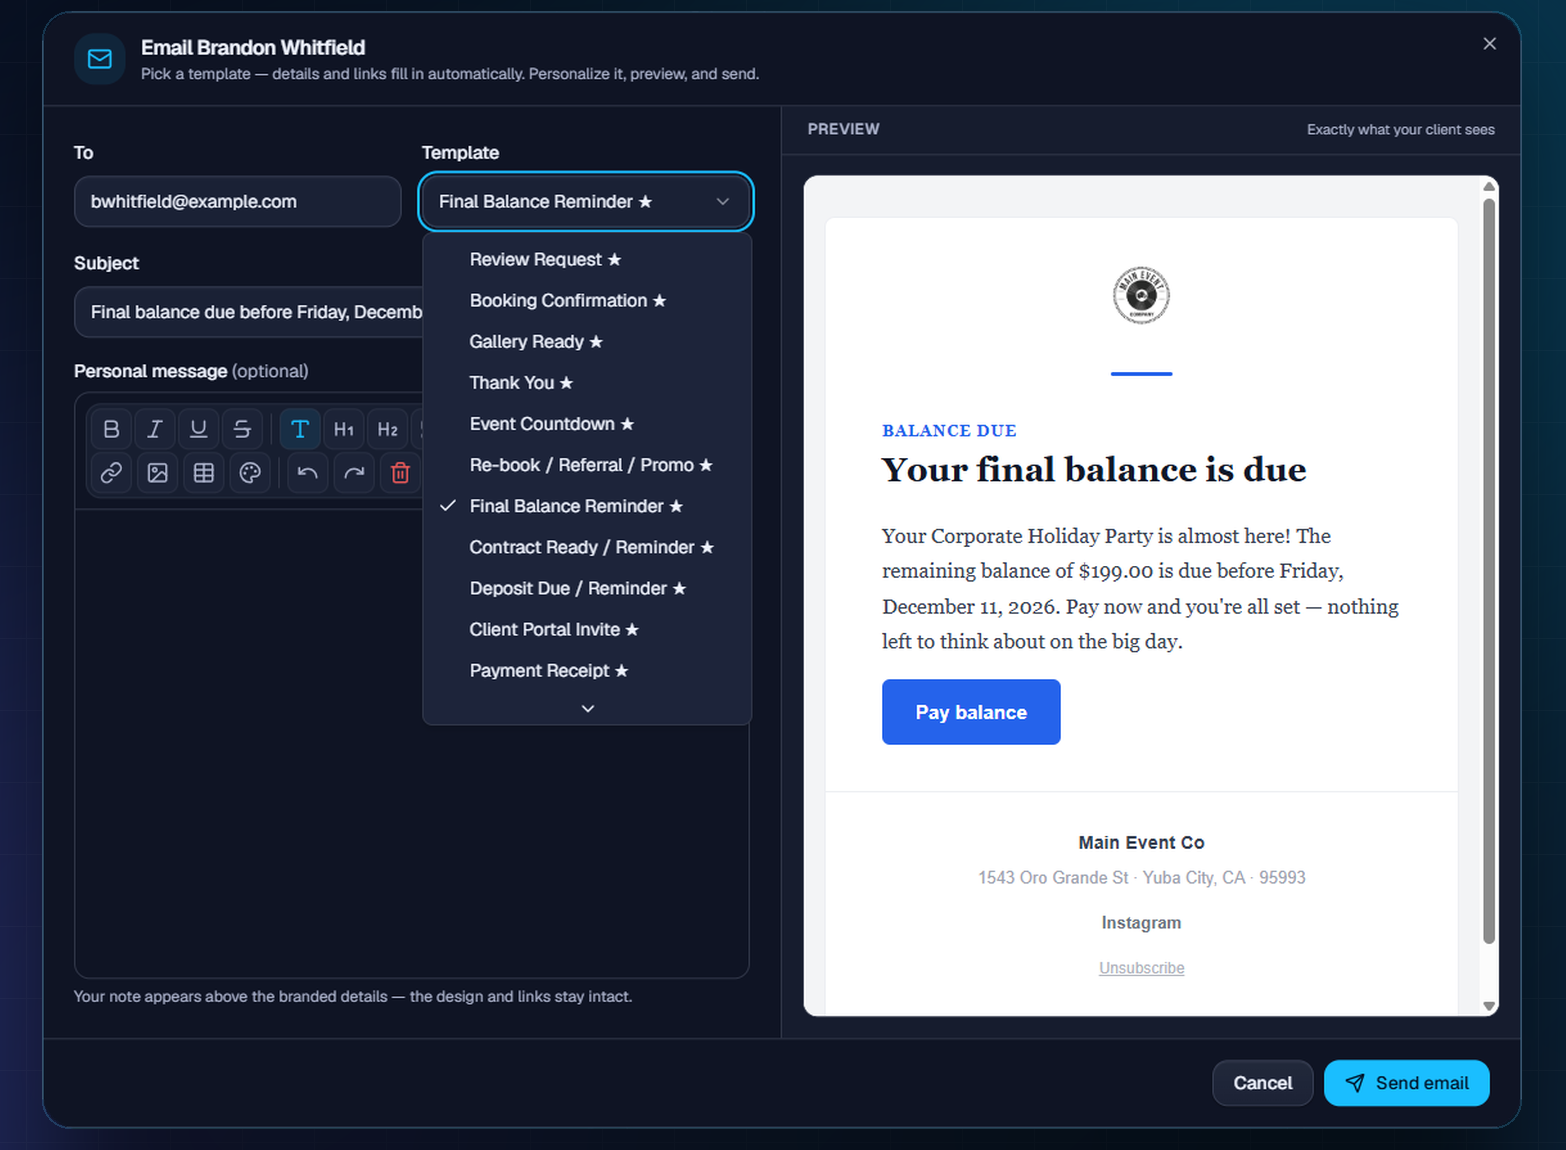
Task: Click the 'Main Event Co' footer name
Action: click(x=1141, y=842)
